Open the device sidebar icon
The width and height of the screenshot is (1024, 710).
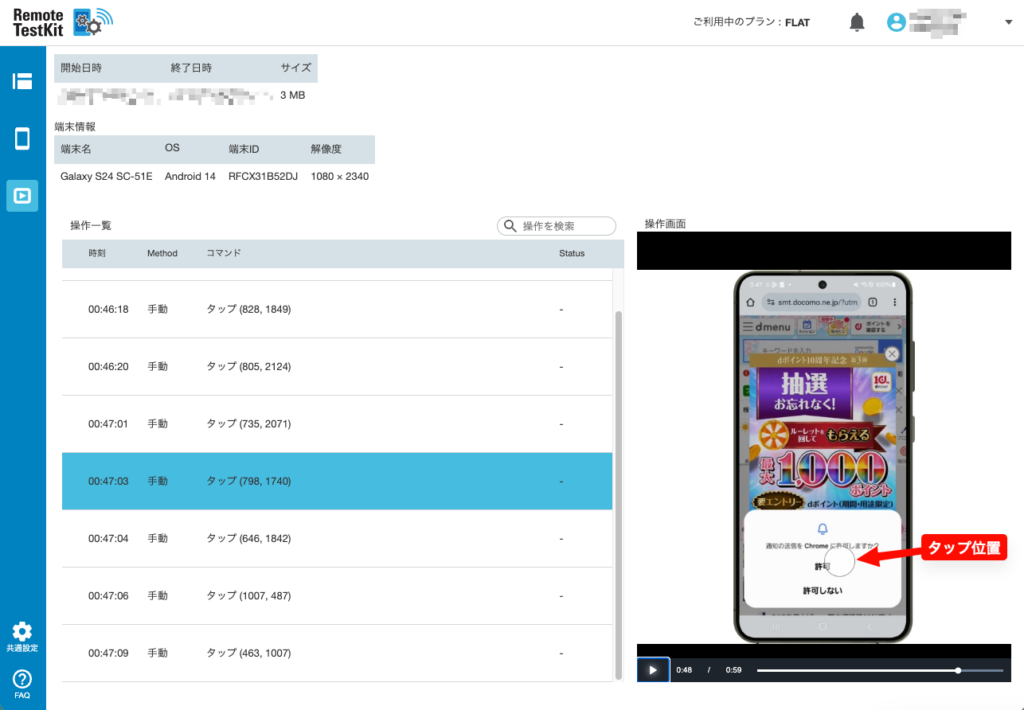pyautogui.click(x=22, y=138)
